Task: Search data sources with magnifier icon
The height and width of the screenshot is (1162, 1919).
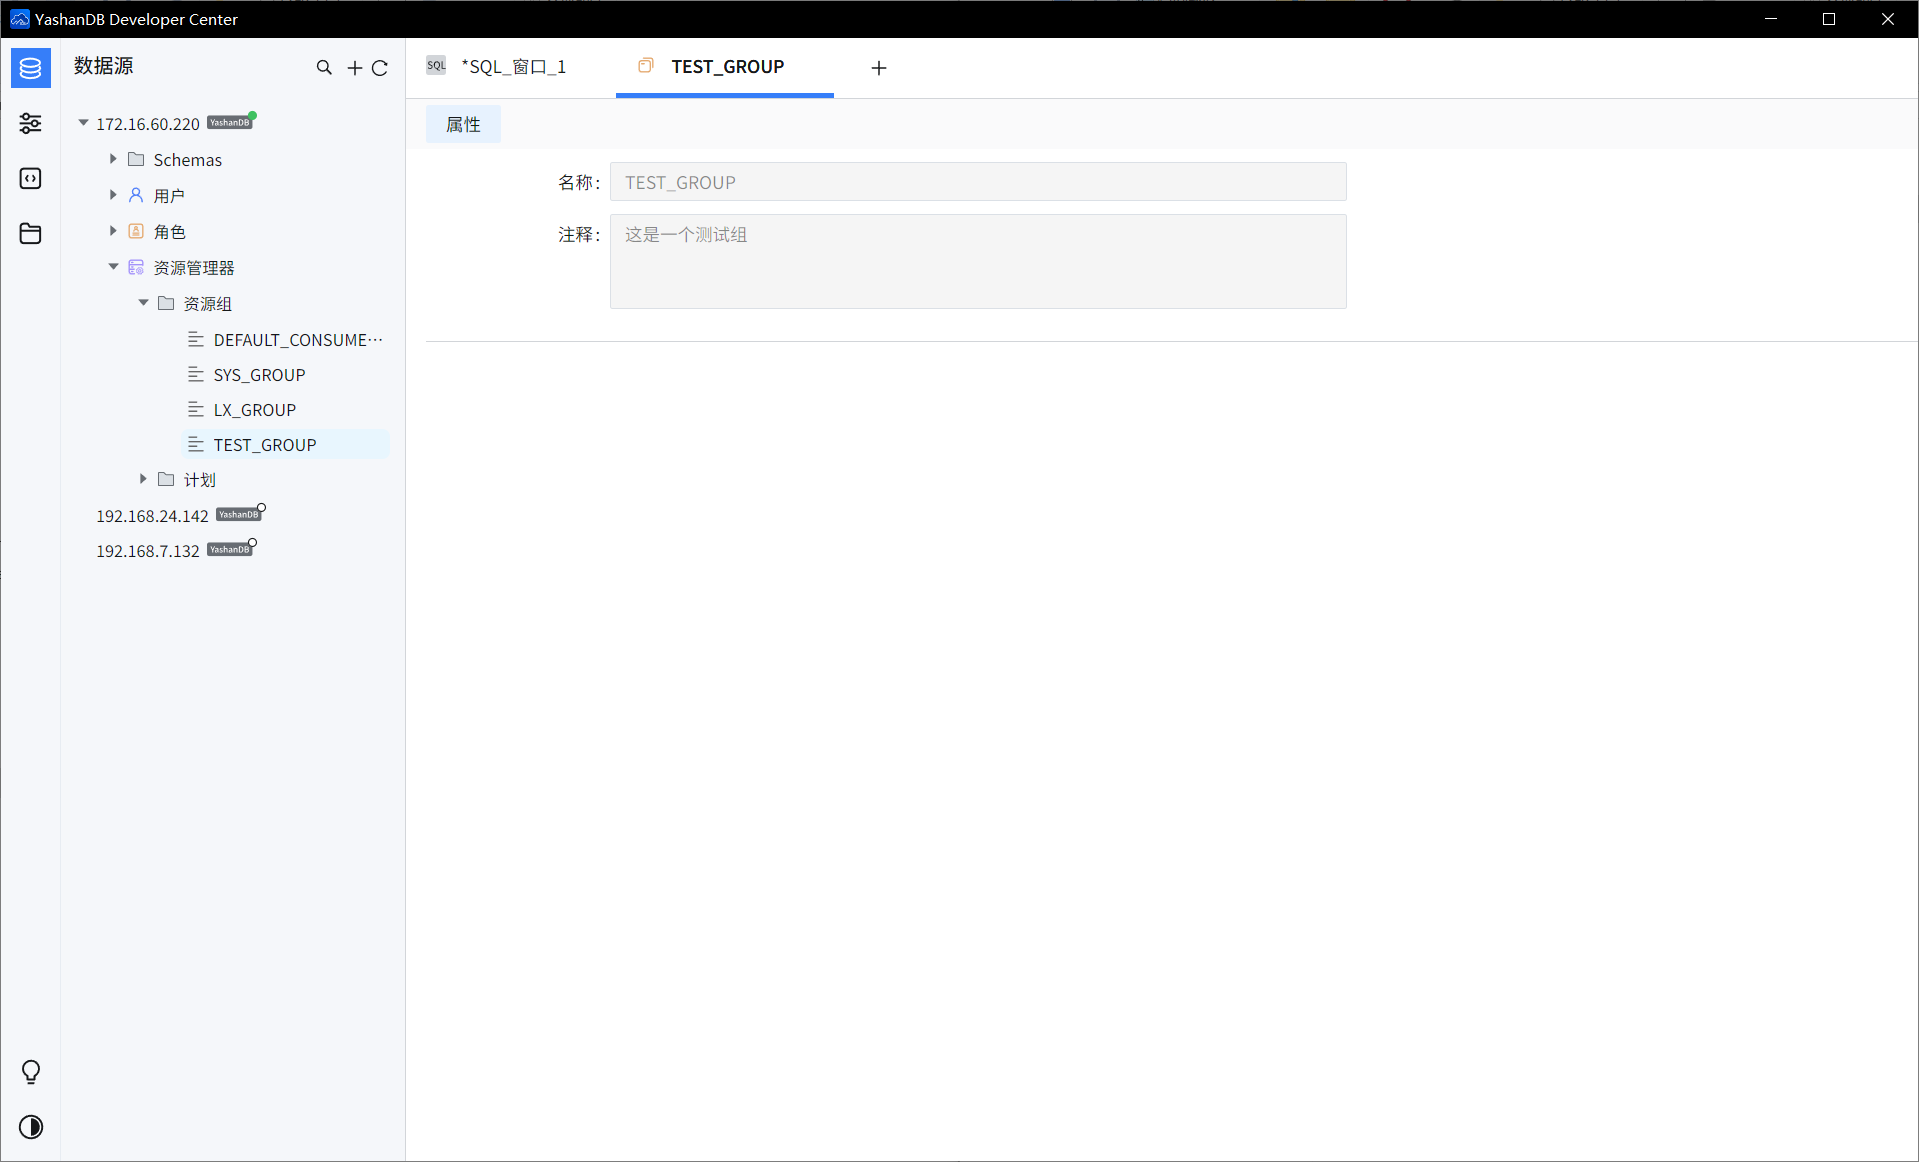Action: click(x=324, y=68)
